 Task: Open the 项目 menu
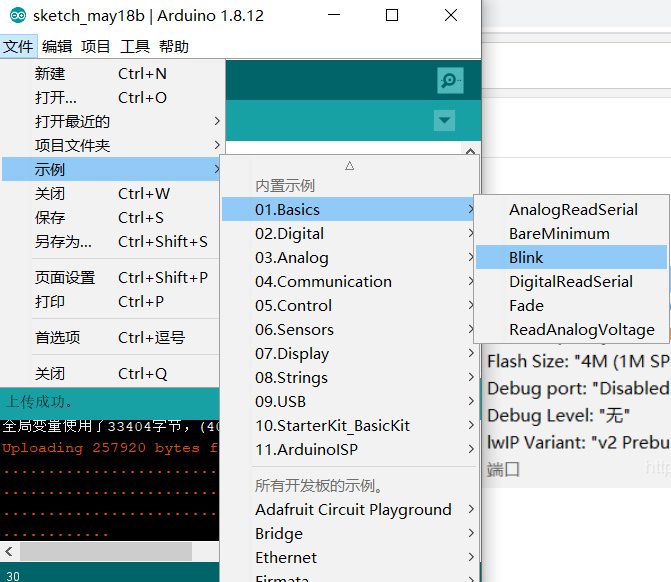pyautogui.click(x=96, y=46)
